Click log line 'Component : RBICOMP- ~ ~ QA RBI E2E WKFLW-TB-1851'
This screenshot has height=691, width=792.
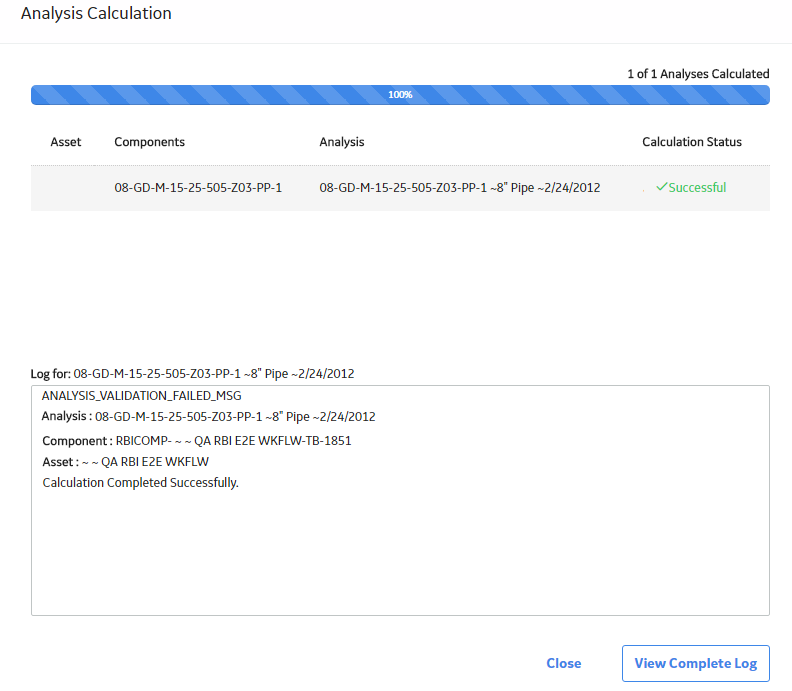tap(196, 440)
